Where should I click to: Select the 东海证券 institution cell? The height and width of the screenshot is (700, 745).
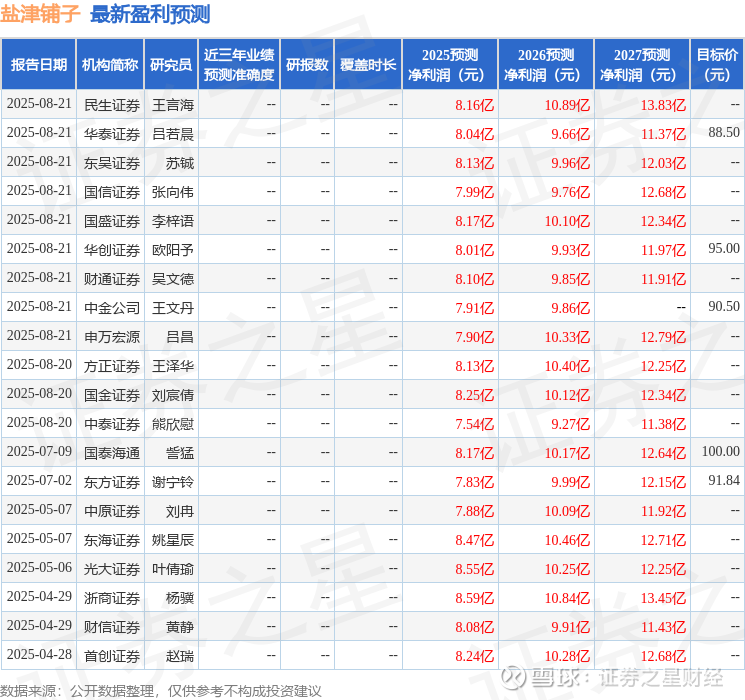pyautogui.click(x=112, y=540)
